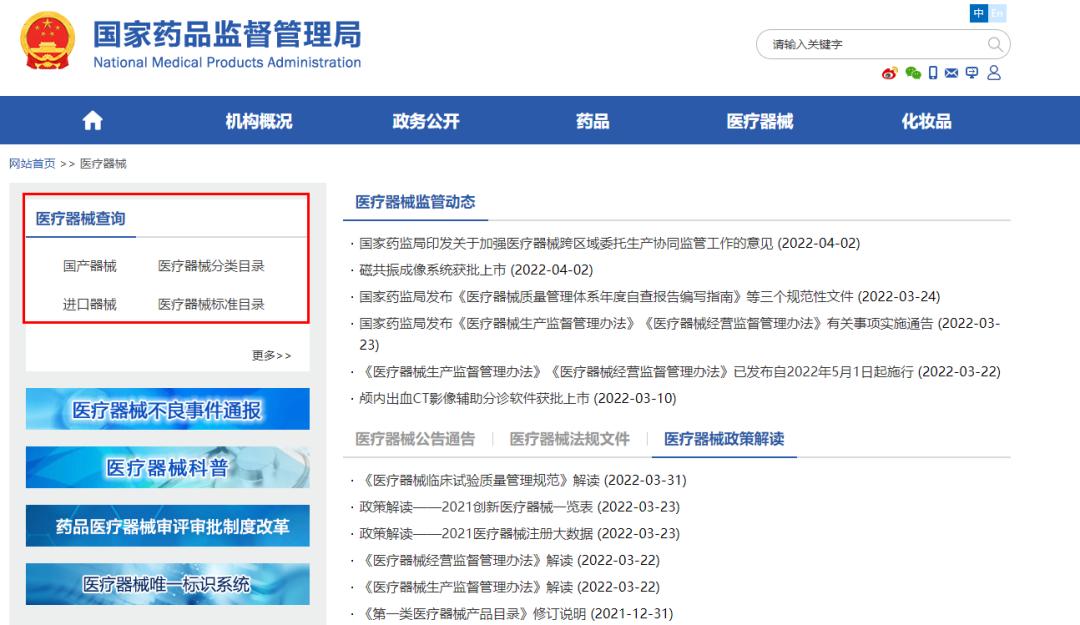Open 磁共振成像系统获批上市 article
This screenshot has height=625, width=1080.
[476, 270]
